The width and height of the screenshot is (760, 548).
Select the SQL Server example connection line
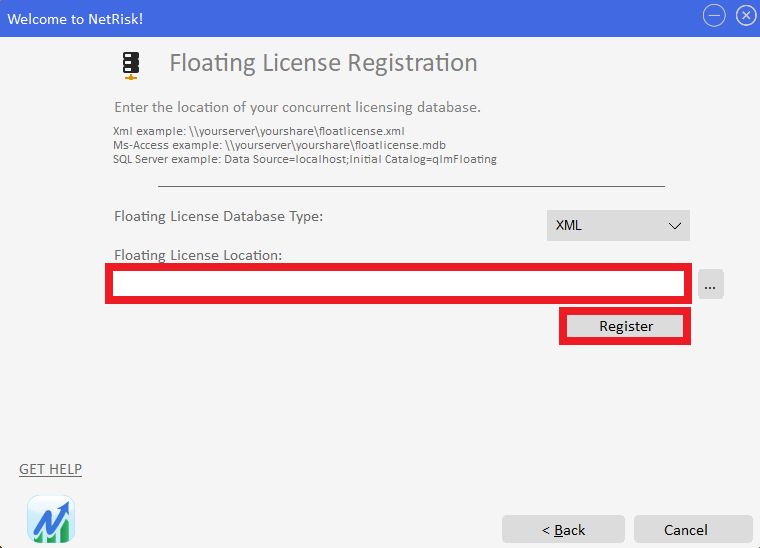click(305, 159)
